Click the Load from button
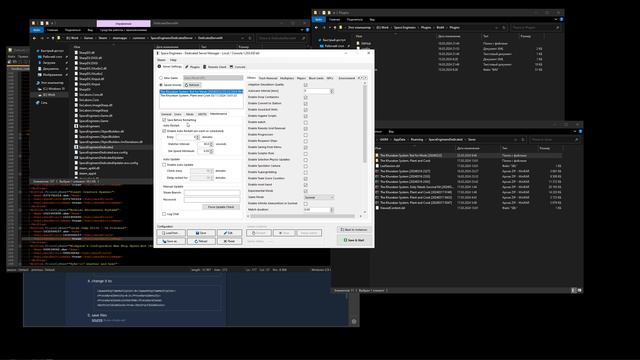Image resolution: width=640 pixels, height=360 pixels. click(171, 233)
